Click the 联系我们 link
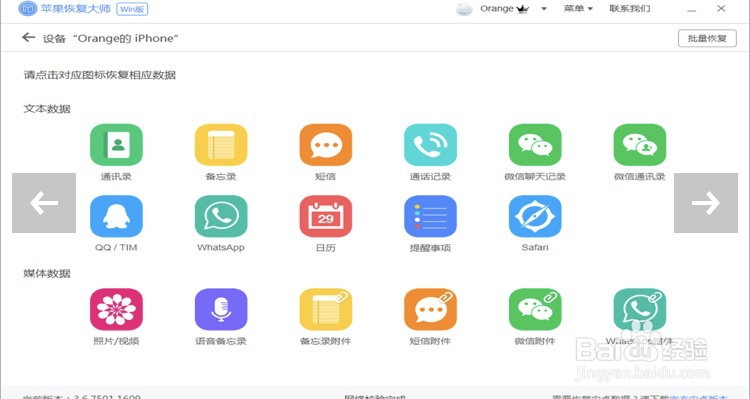 point(629,9)
